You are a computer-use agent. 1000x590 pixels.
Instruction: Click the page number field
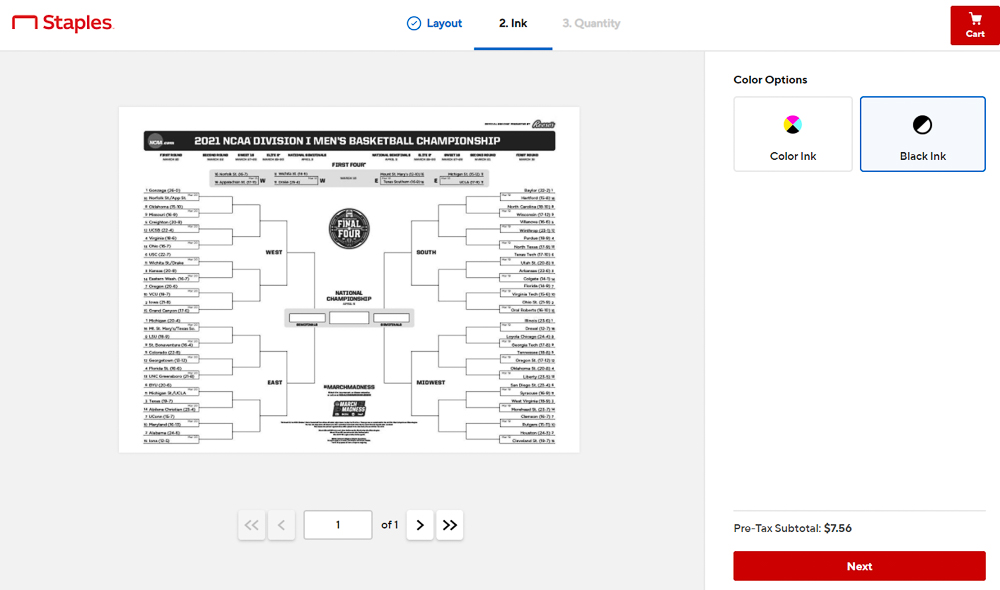pyautogui.click(x=338, y=525)
